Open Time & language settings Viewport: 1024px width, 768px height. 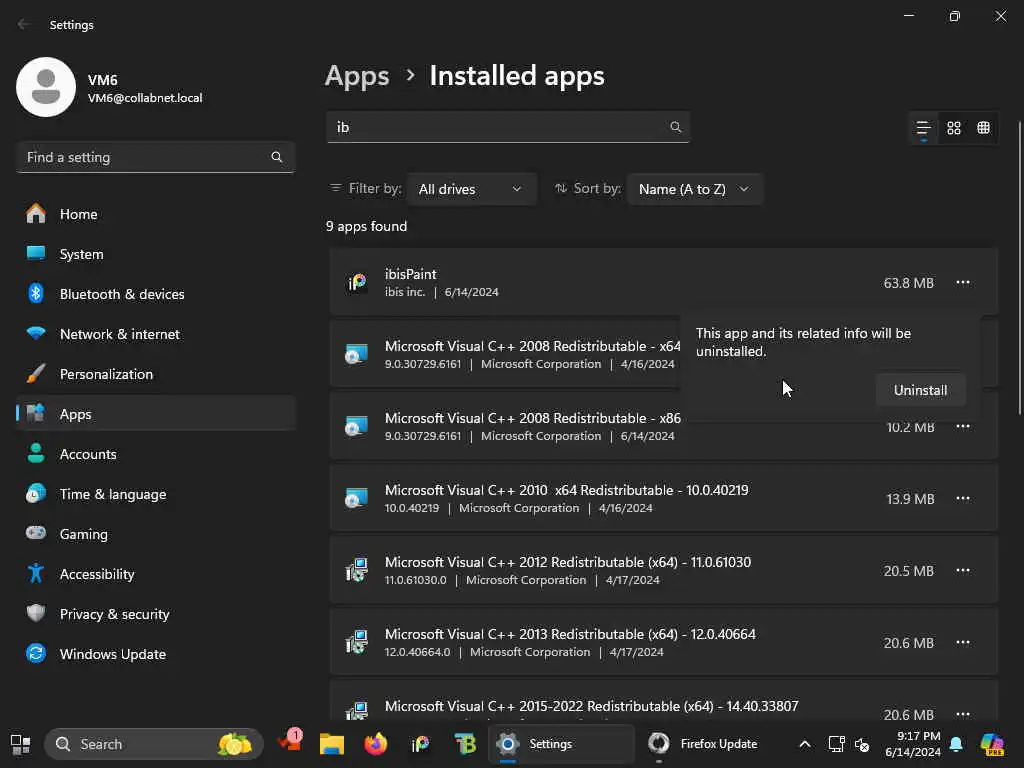click(x=155, y=494)
